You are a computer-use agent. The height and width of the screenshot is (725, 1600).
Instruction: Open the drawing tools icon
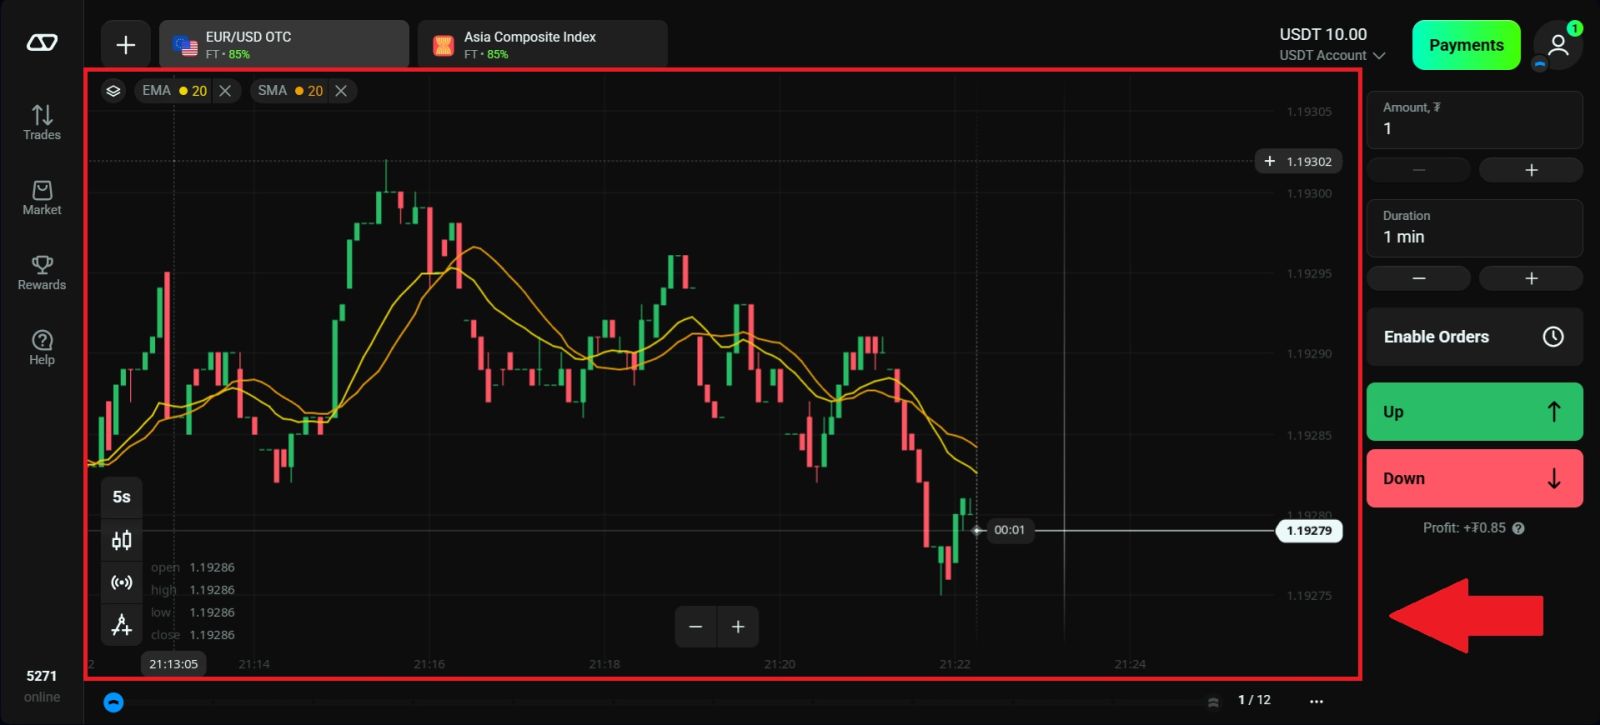tap(121, 625)
